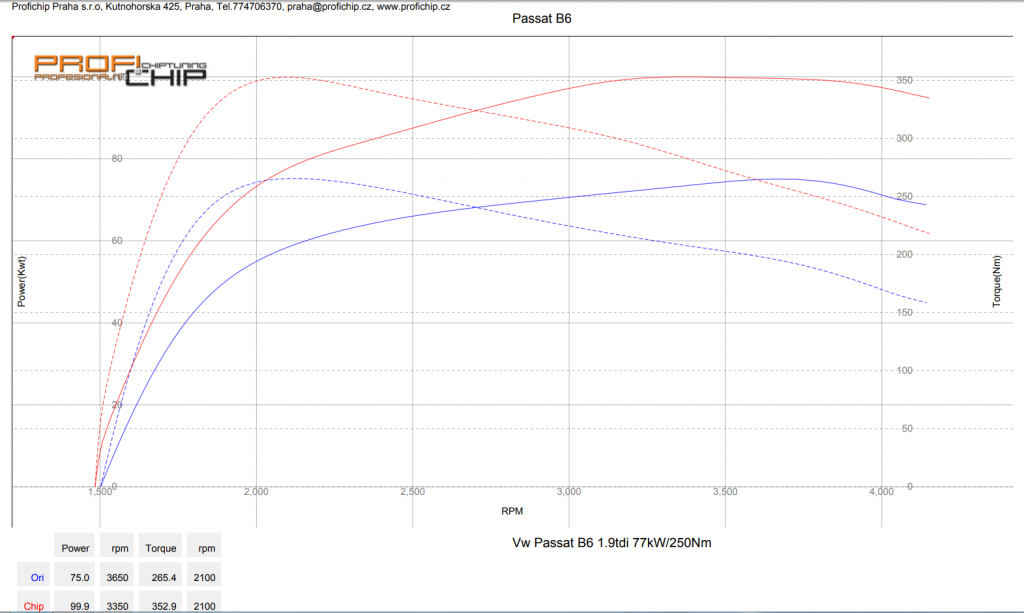Click the Profichip chiptuning logo
1024x613 pixels.
point(120,71)
